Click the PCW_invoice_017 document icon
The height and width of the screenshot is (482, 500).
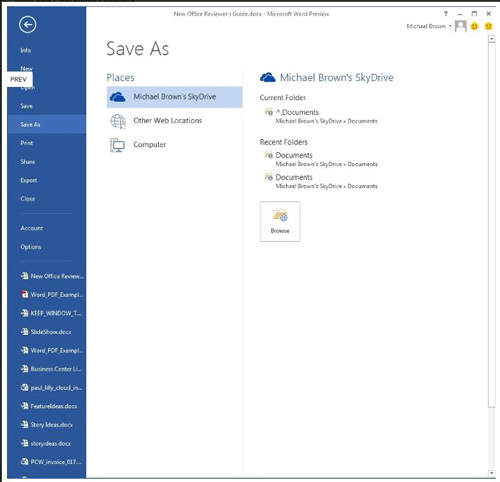pos(24,462)
